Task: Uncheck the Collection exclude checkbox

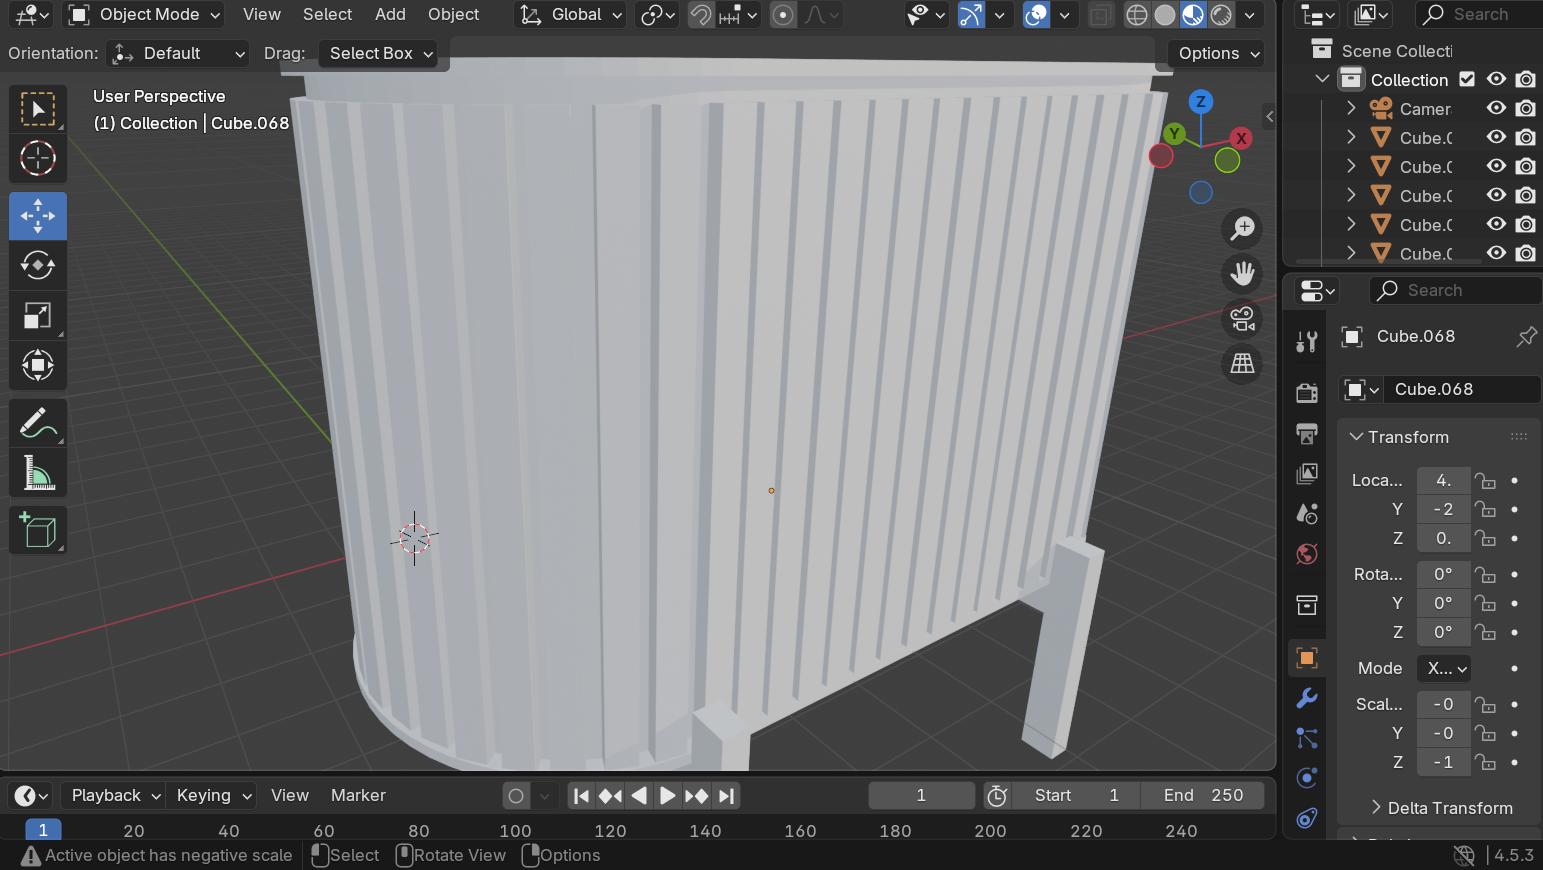Action: tap(1467, 79)
